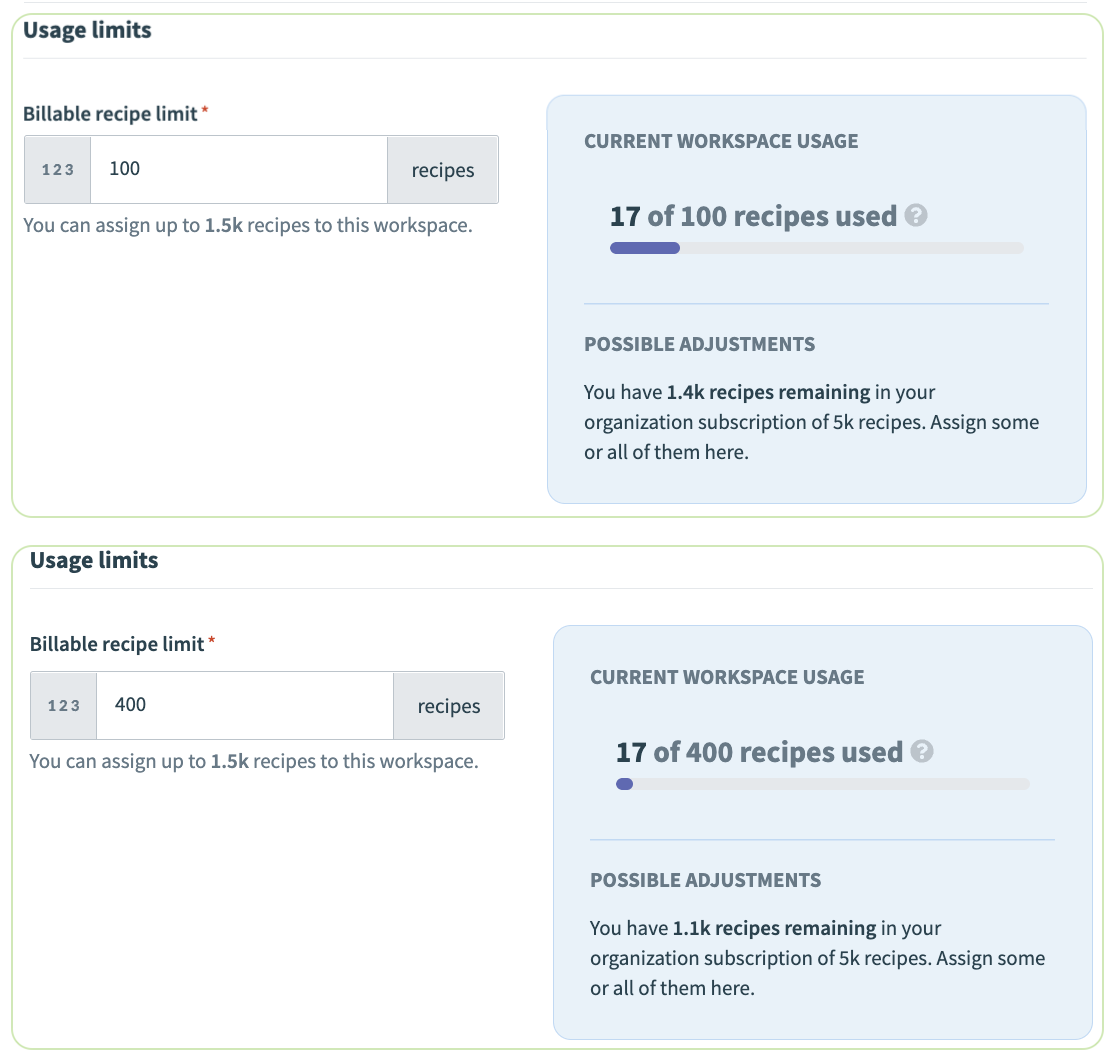This screenshot has height=1060, width=1120.
Task: Focus the billable recipe limit field containing 100
Action: (239, 170)
